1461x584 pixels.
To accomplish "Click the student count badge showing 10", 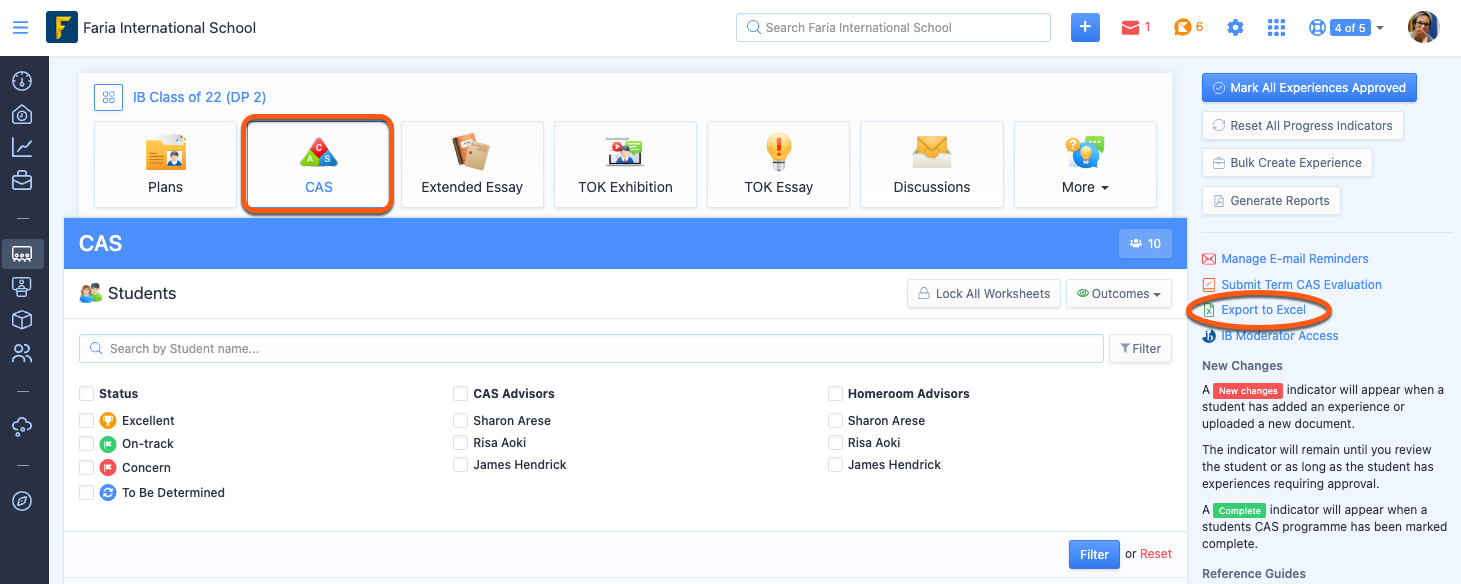I will [1145, 243].
